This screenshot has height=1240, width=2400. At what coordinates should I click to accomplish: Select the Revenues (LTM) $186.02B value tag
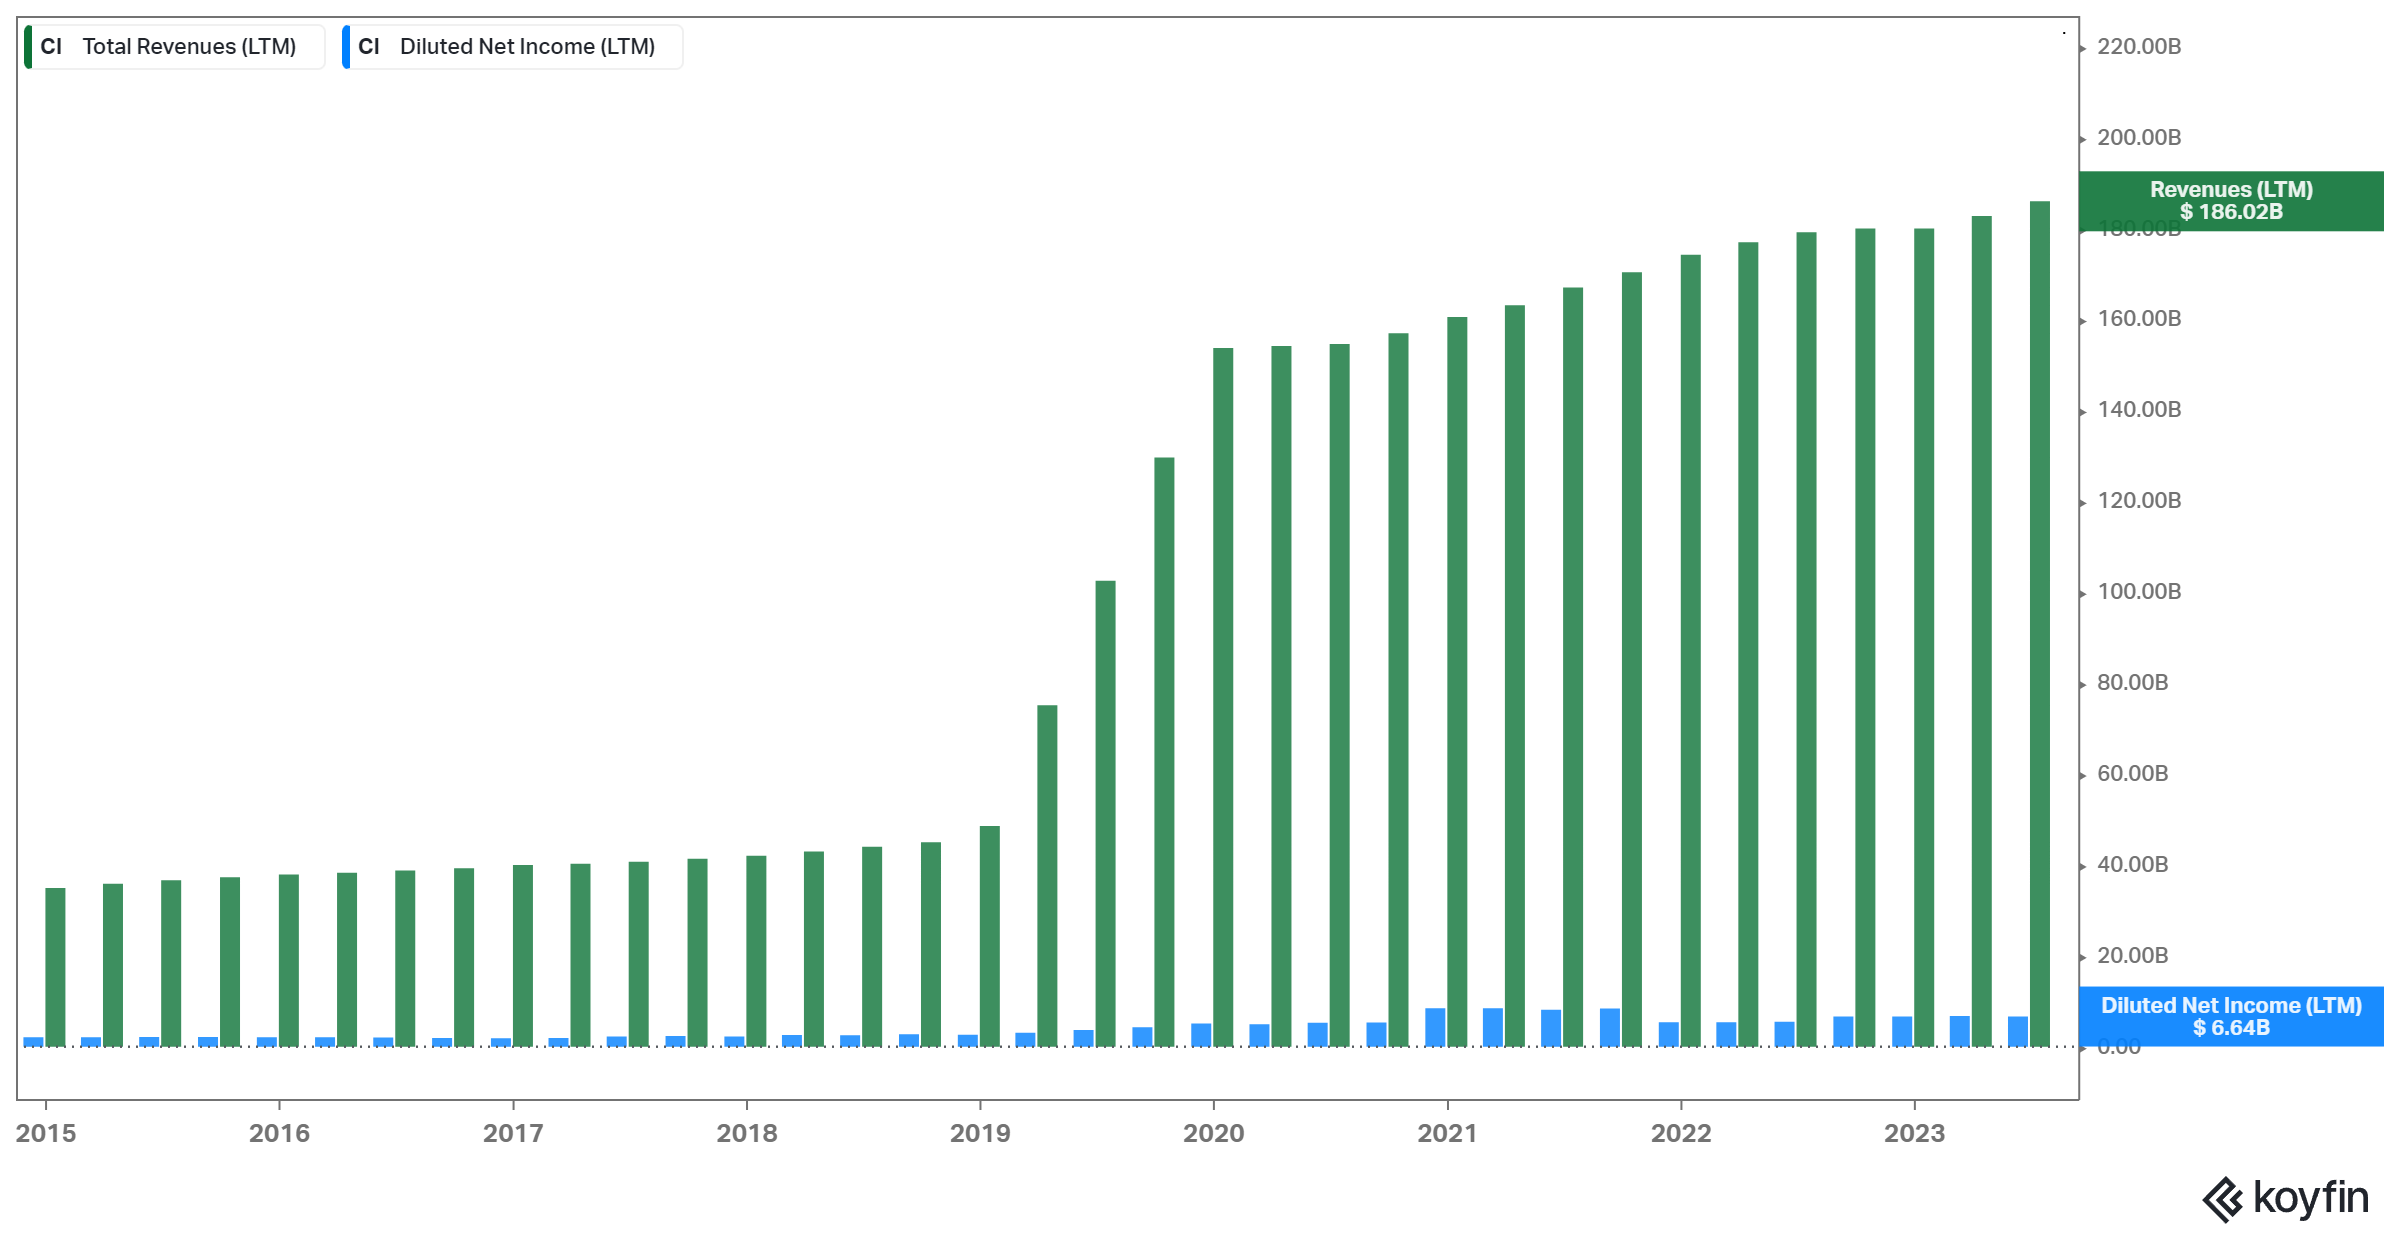click(x=2230, y=201)
